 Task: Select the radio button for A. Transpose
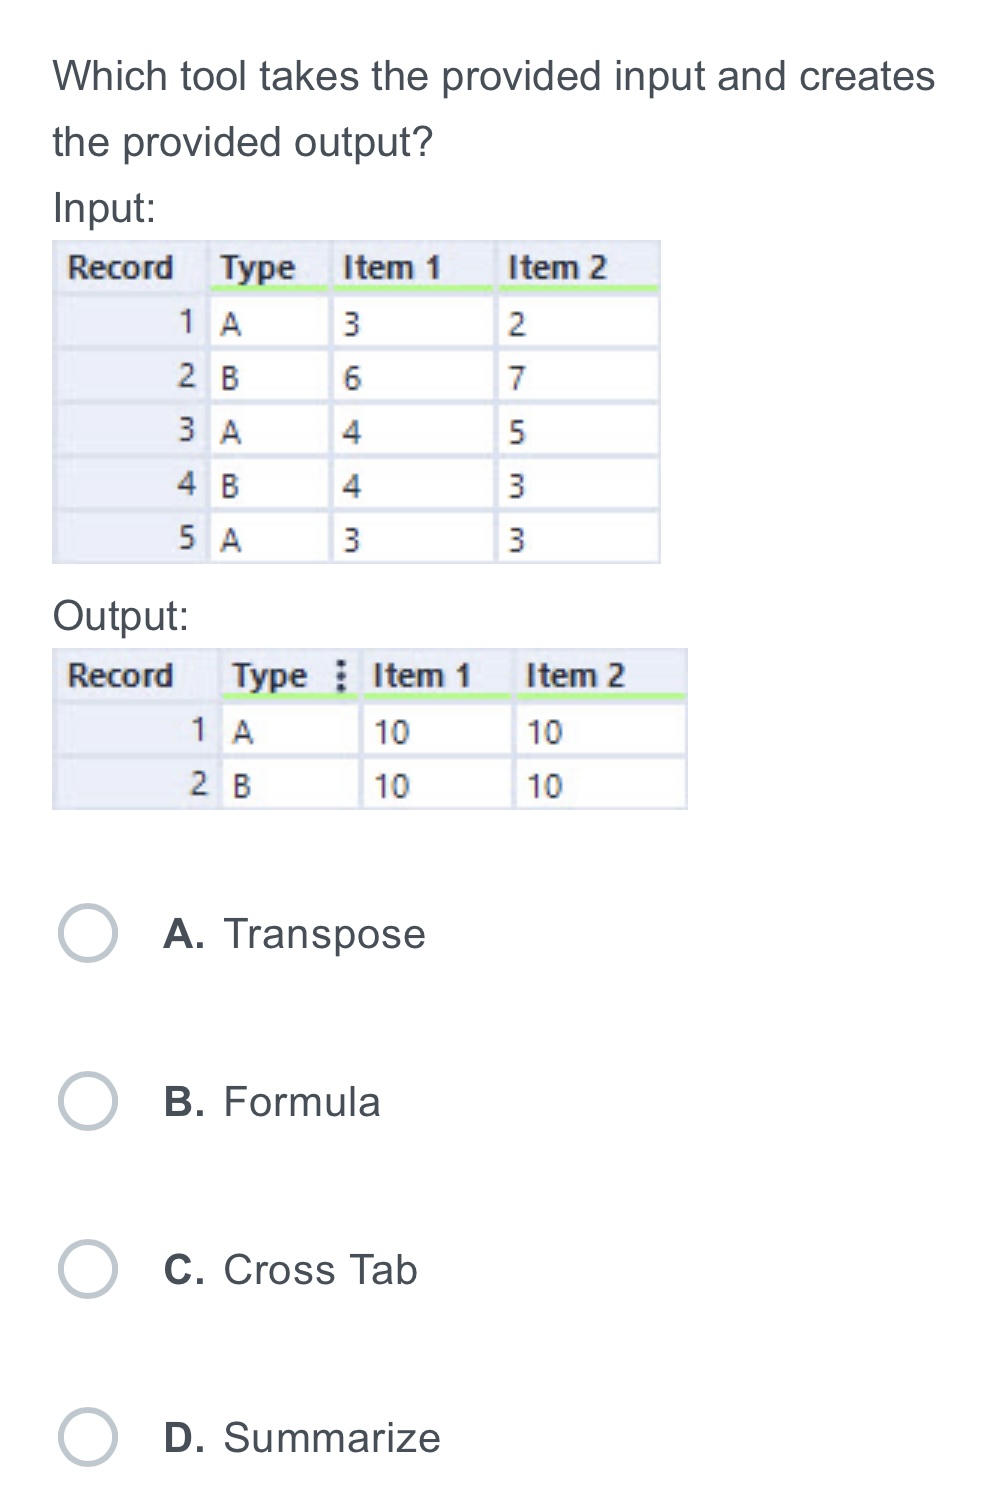point(88,933)
